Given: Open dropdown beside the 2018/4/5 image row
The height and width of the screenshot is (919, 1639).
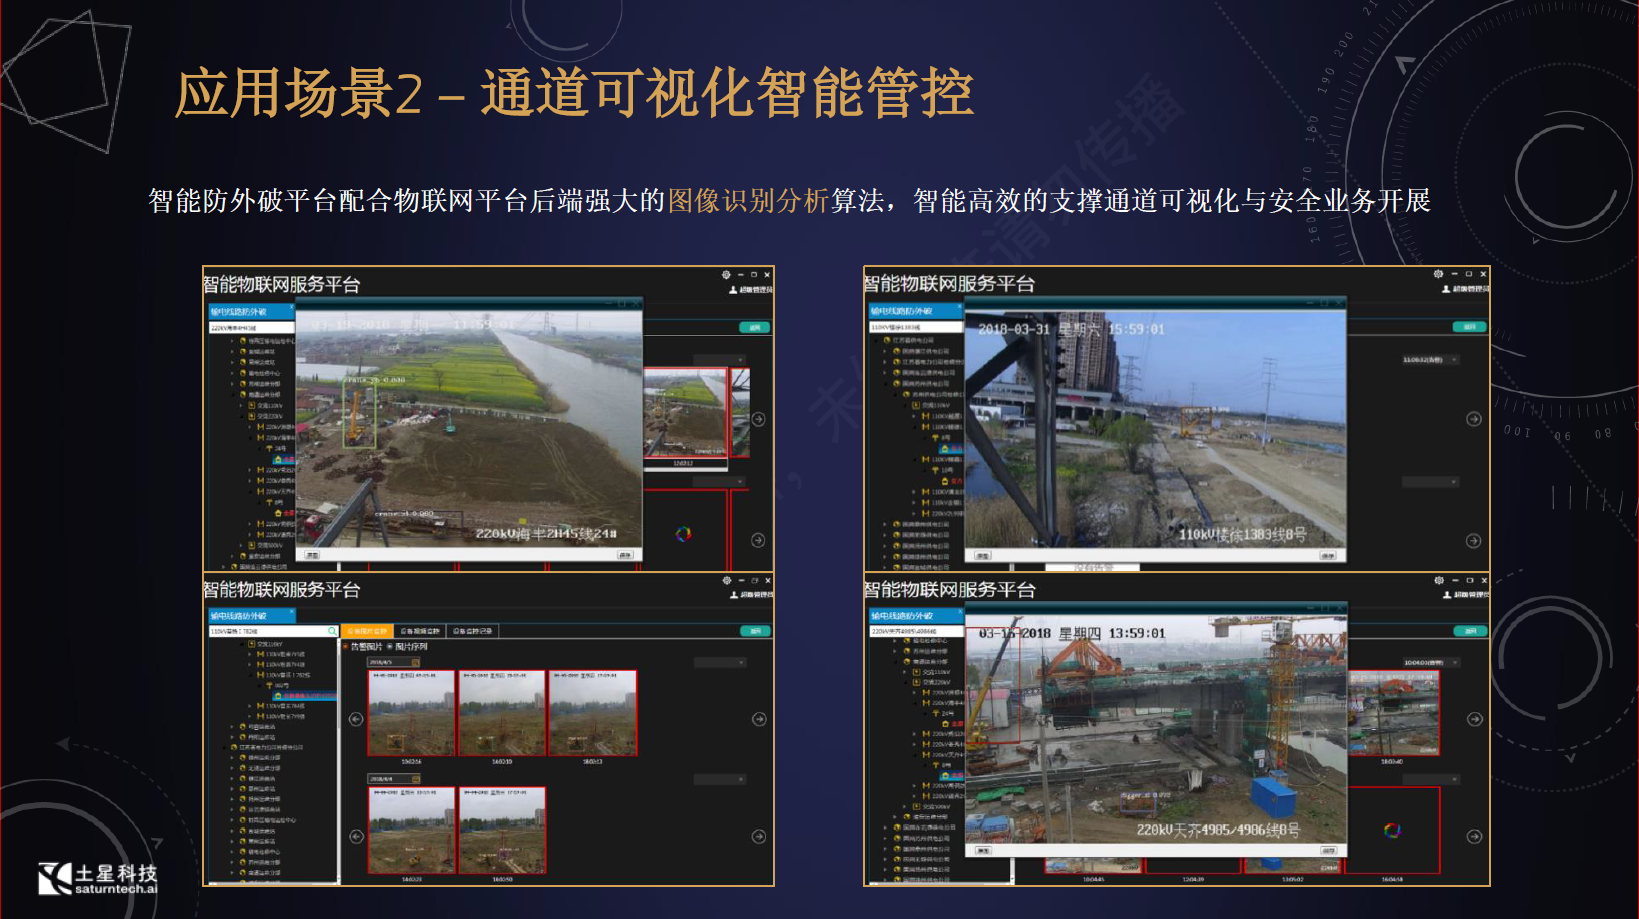Looking at the screenshot, I should [x=720, y=662].
